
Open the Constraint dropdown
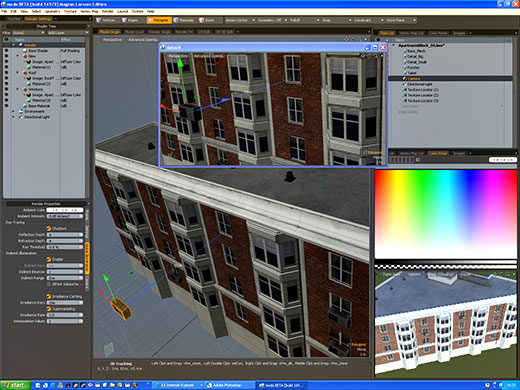[369, 20]
